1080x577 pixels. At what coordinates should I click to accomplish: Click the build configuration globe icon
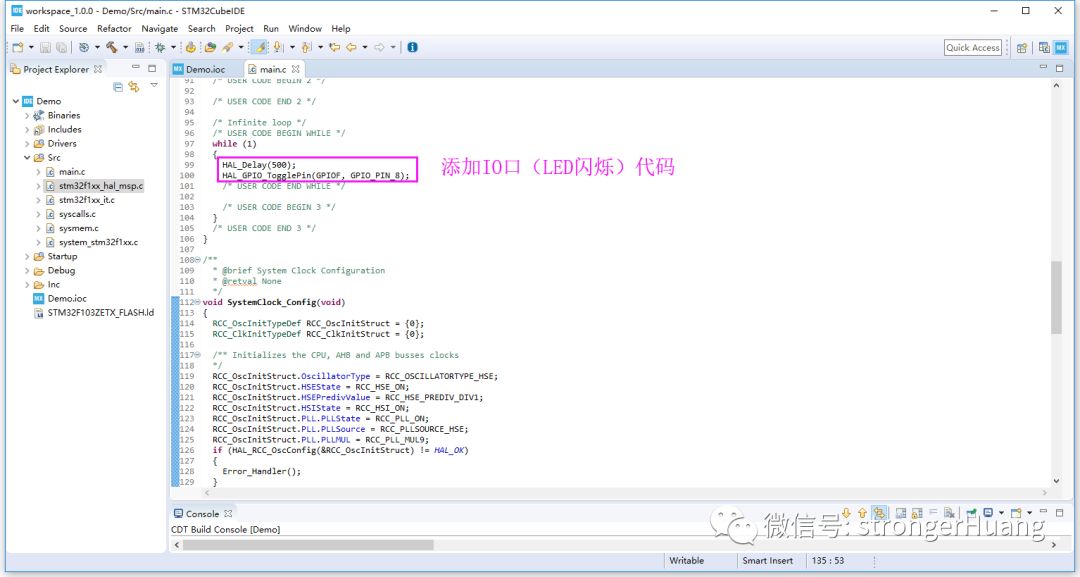click(83, 48)
